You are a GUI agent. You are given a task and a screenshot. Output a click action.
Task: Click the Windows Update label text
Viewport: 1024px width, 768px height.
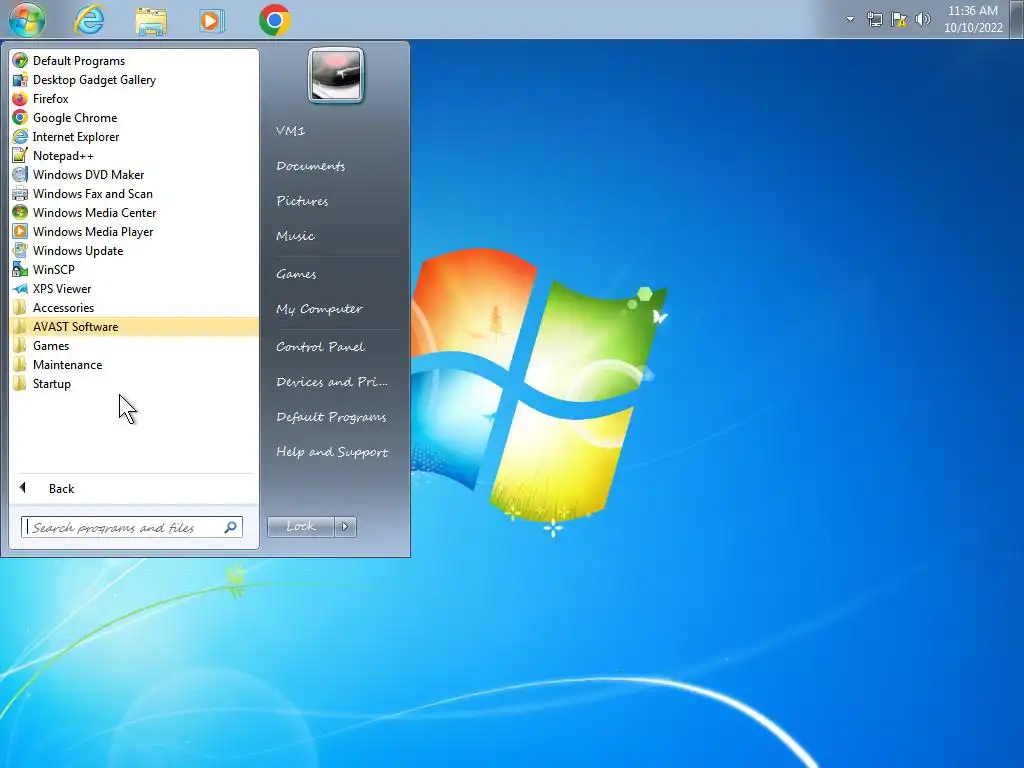point(78,250)
